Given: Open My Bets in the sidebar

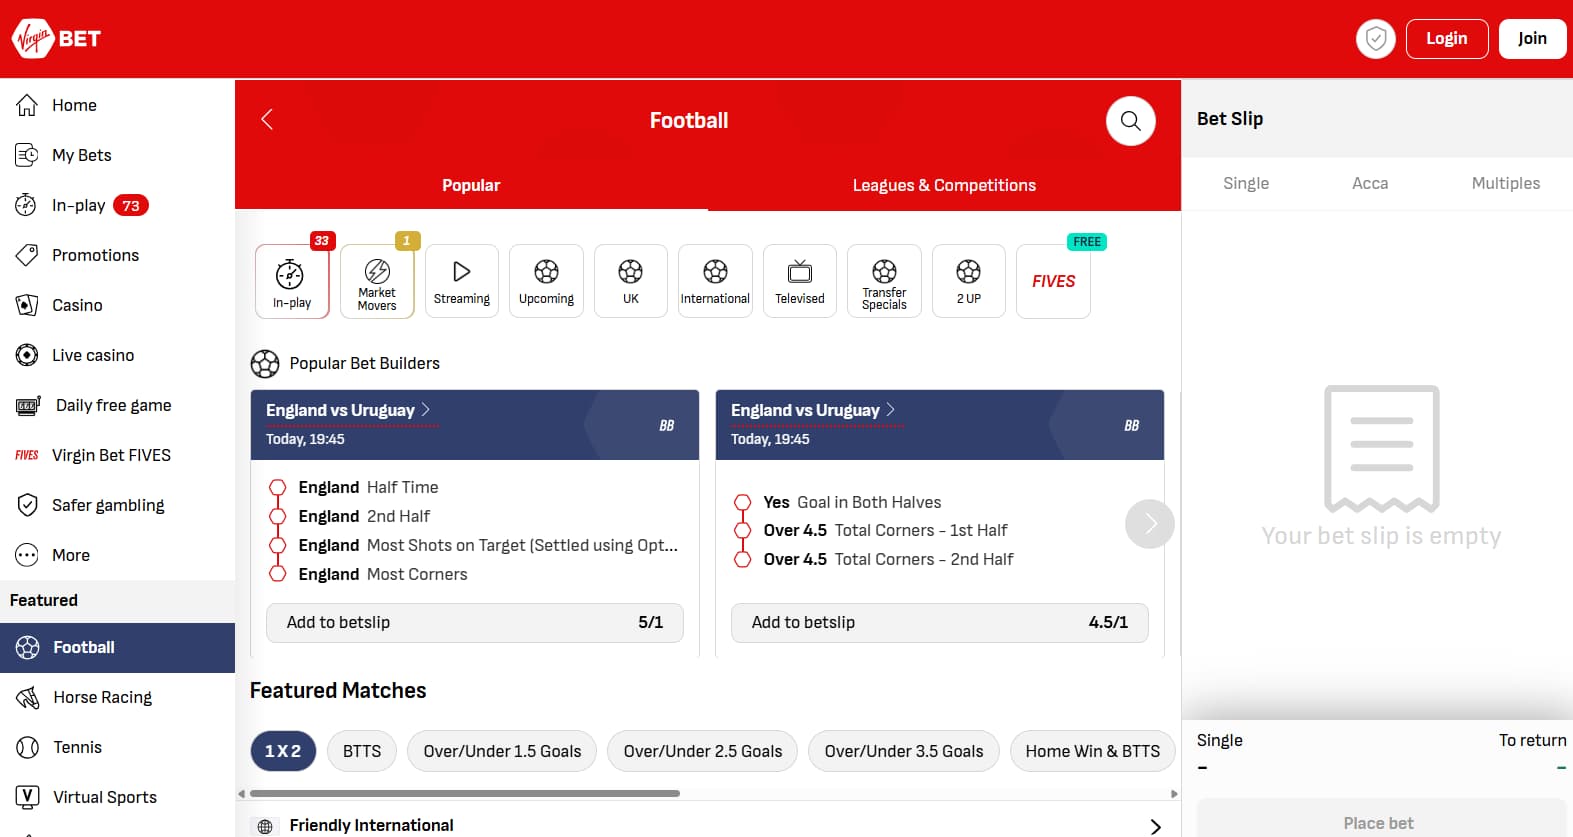Looking at the screenshot, I should click(117, 155).
